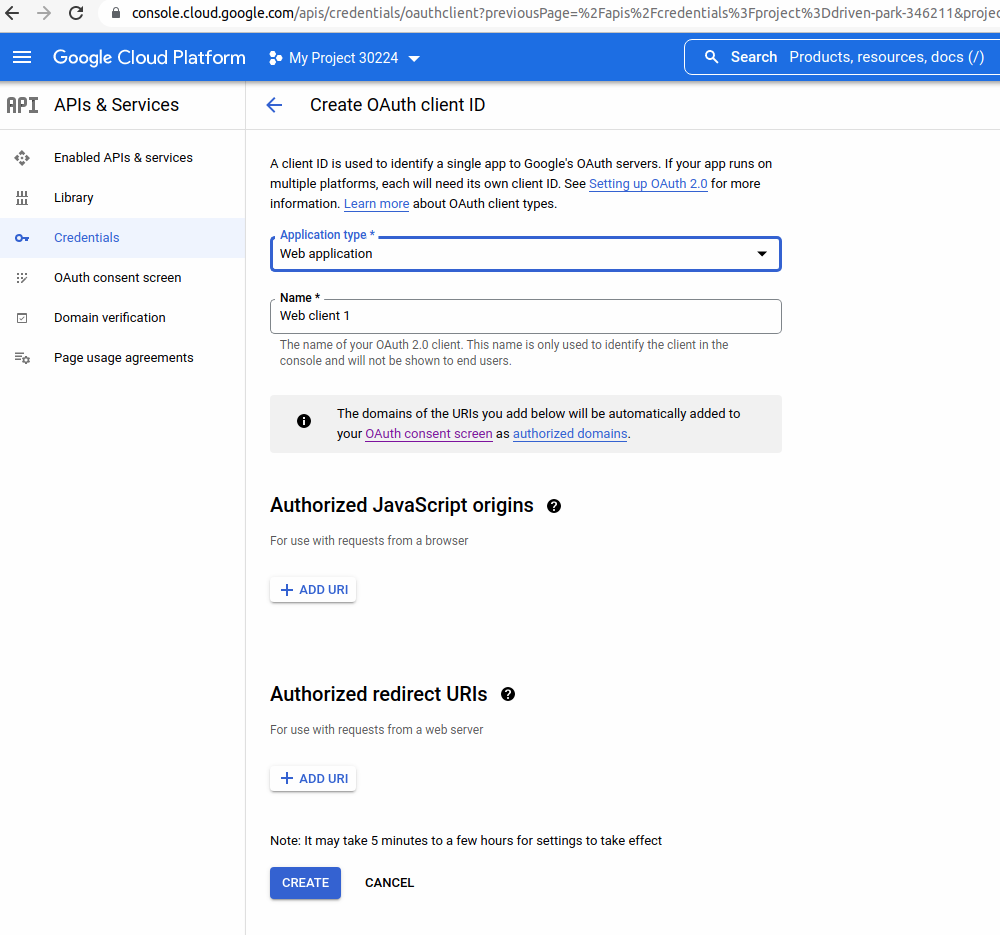This screenshot has width=1000, height=935.
Task: Click the browser forward arrow
Action: coord(43,13)
